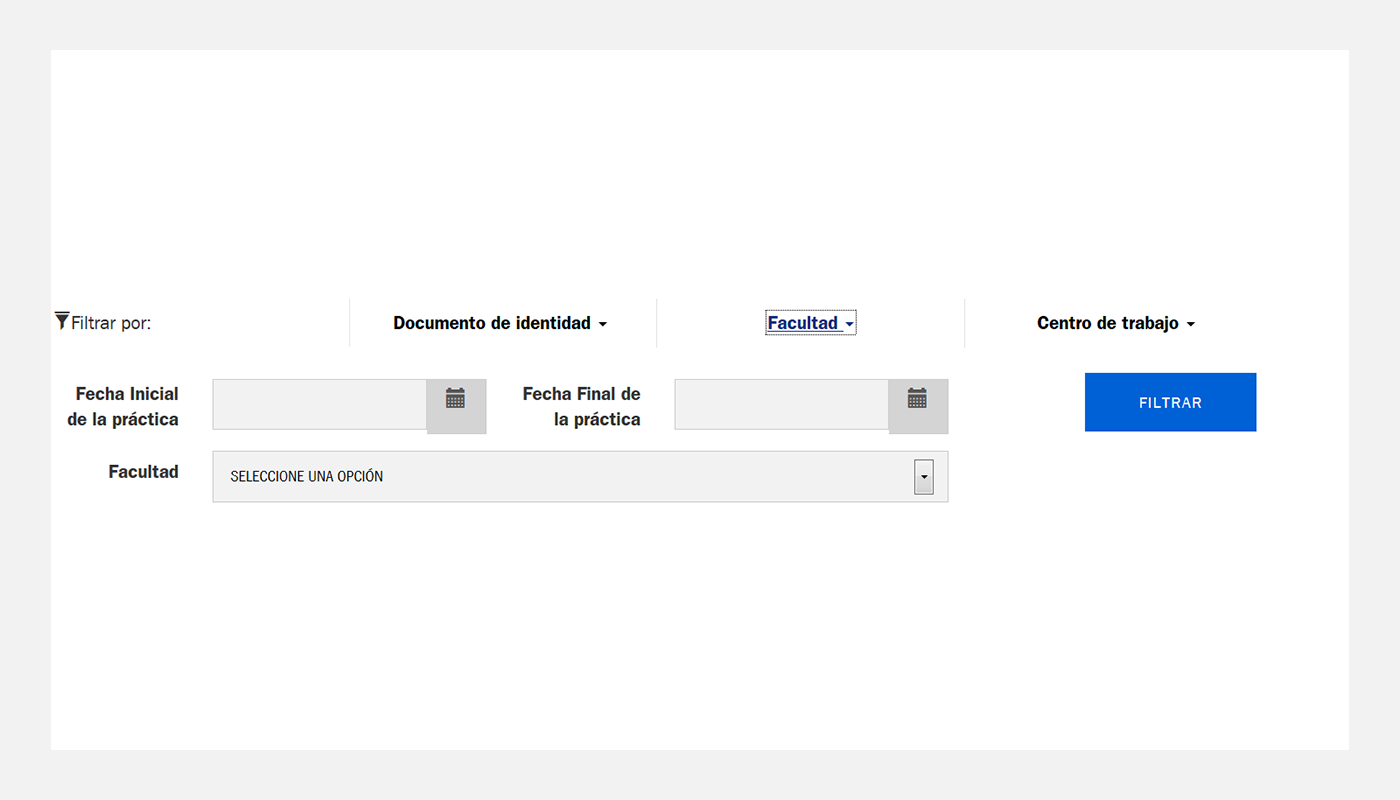The height and width of the screenshot is (800, 1400).
Task: Click the Fecha Inicial de la práctica label
Action: (123, 406)
